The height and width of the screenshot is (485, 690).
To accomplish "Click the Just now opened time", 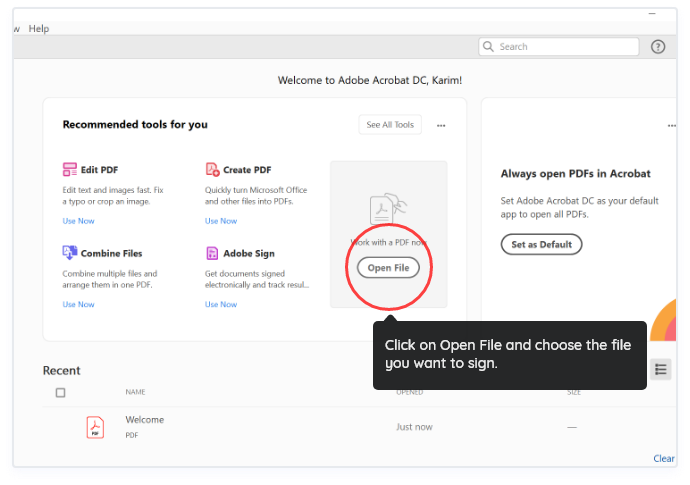I will [414, 426].
